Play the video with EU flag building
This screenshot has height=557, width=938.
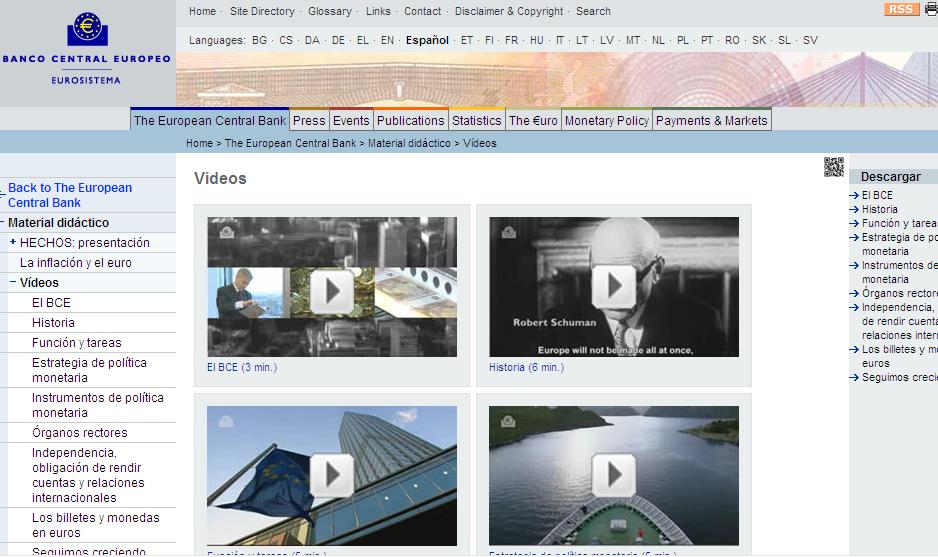point(331,475)
